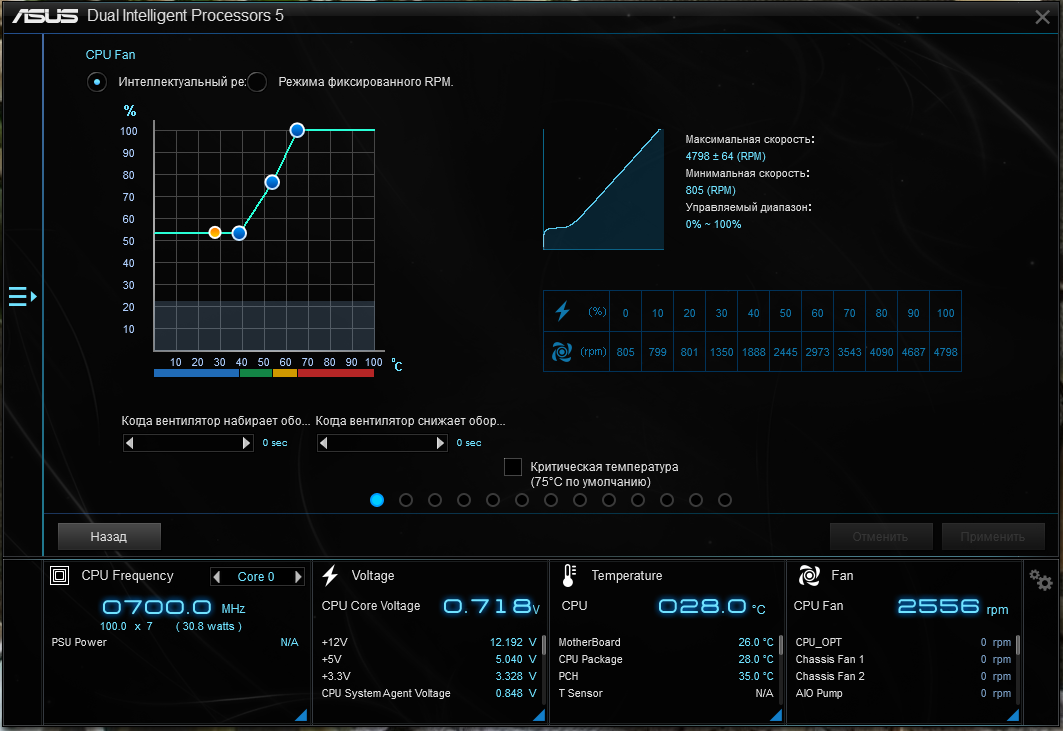Go to last page dot
This screenshot has width=1063, height=731.
(725, 500)
